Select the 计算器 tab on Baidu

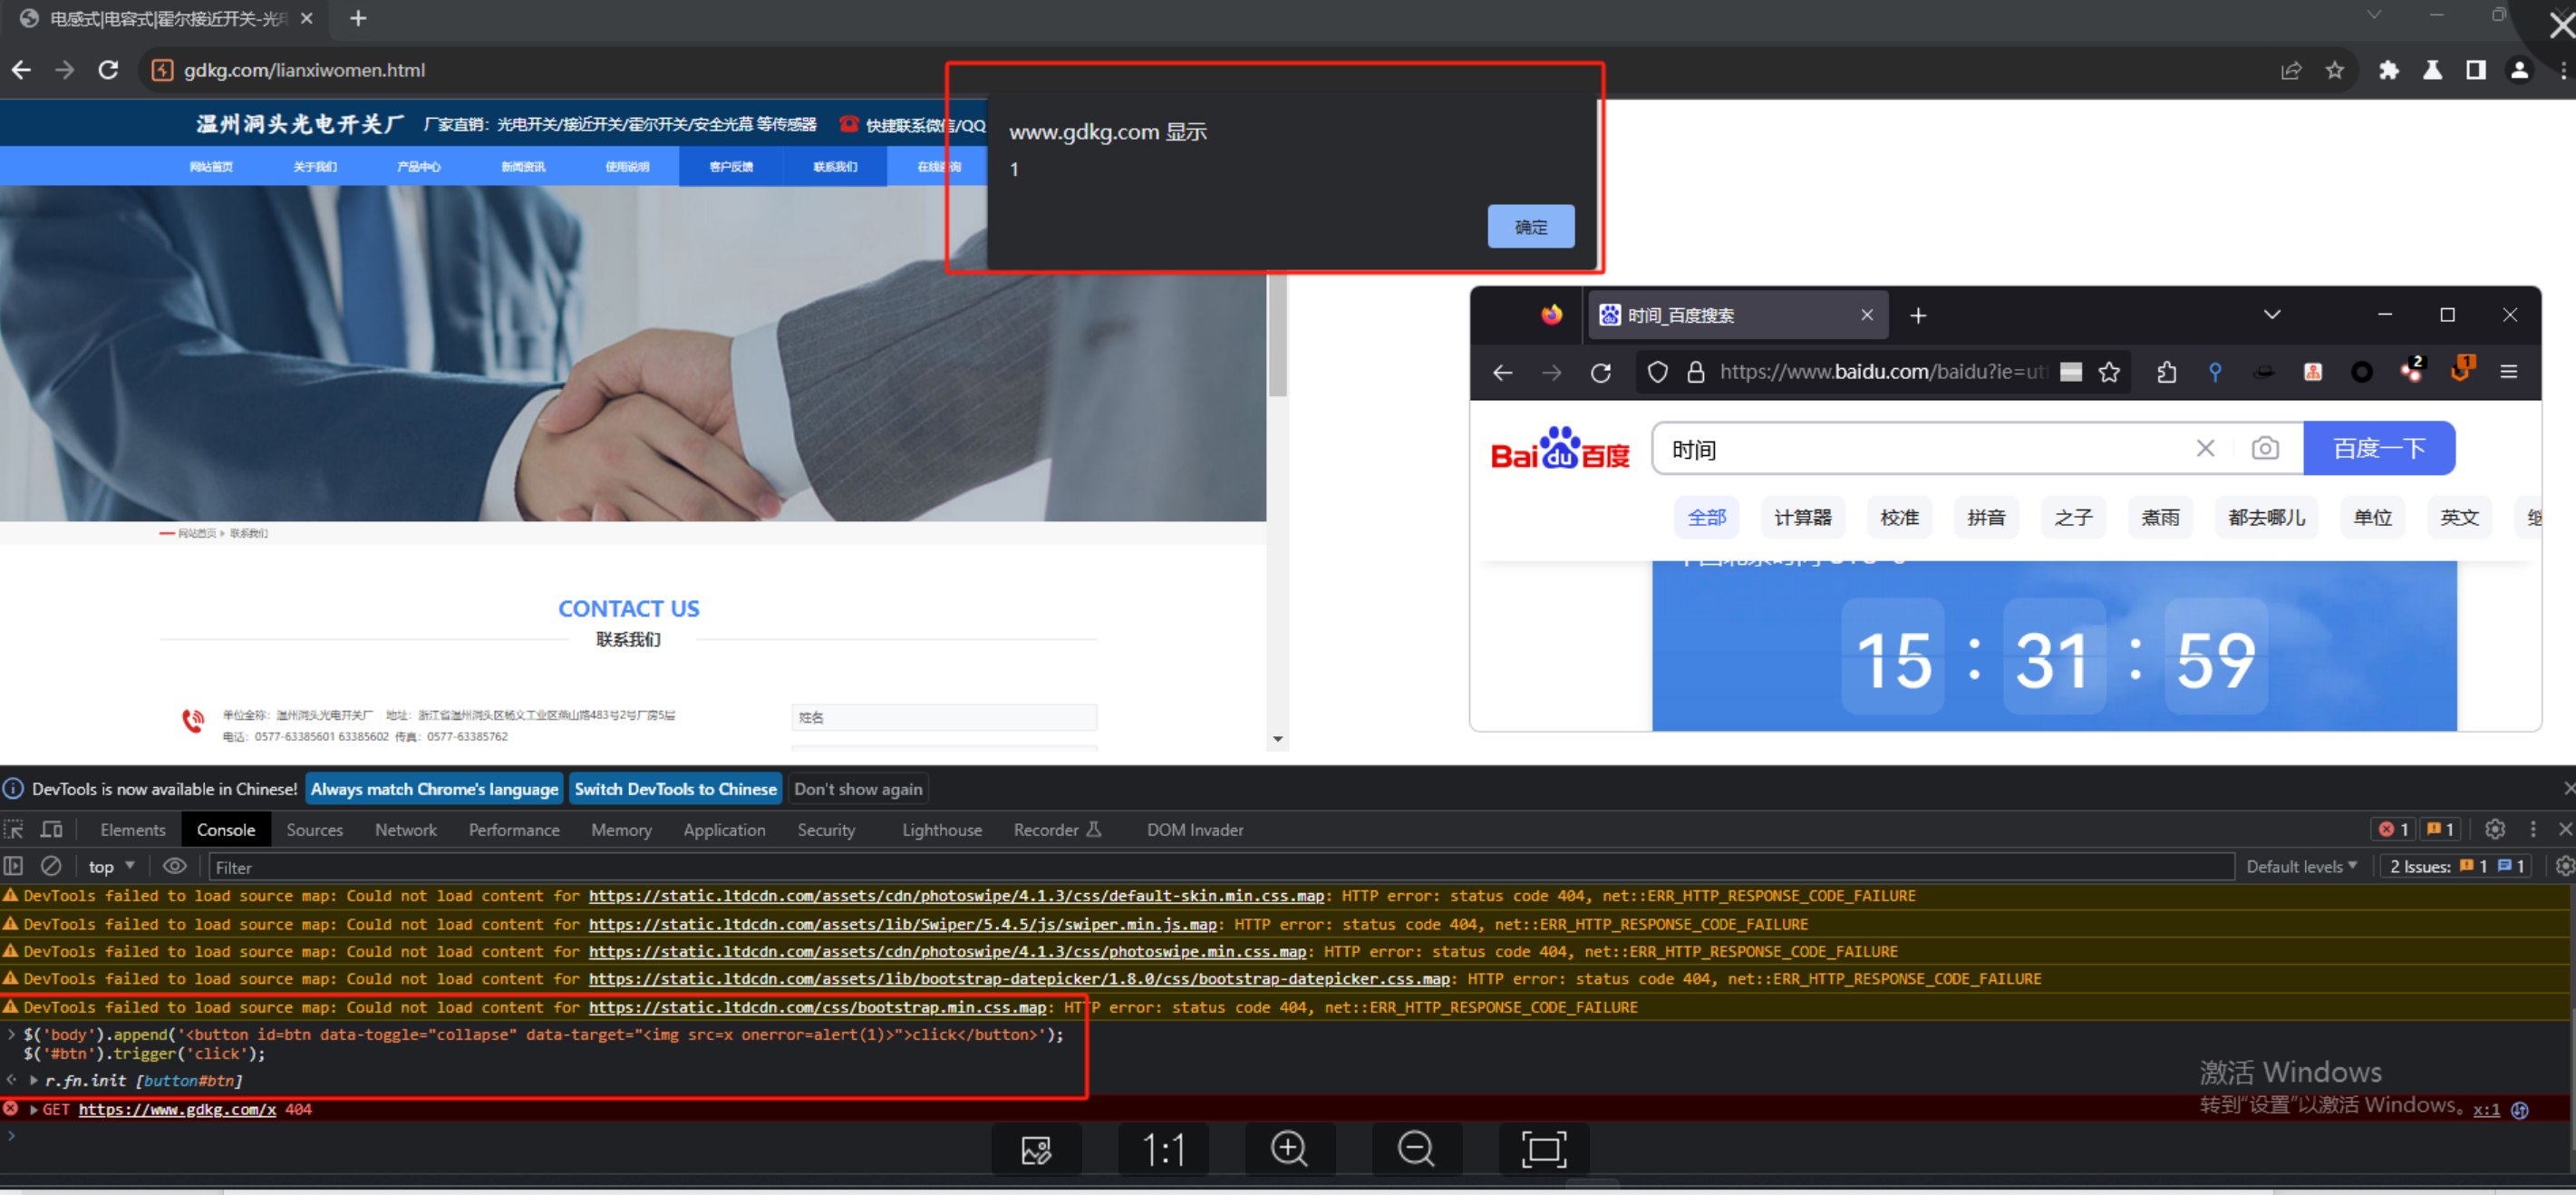[1802, 517]
